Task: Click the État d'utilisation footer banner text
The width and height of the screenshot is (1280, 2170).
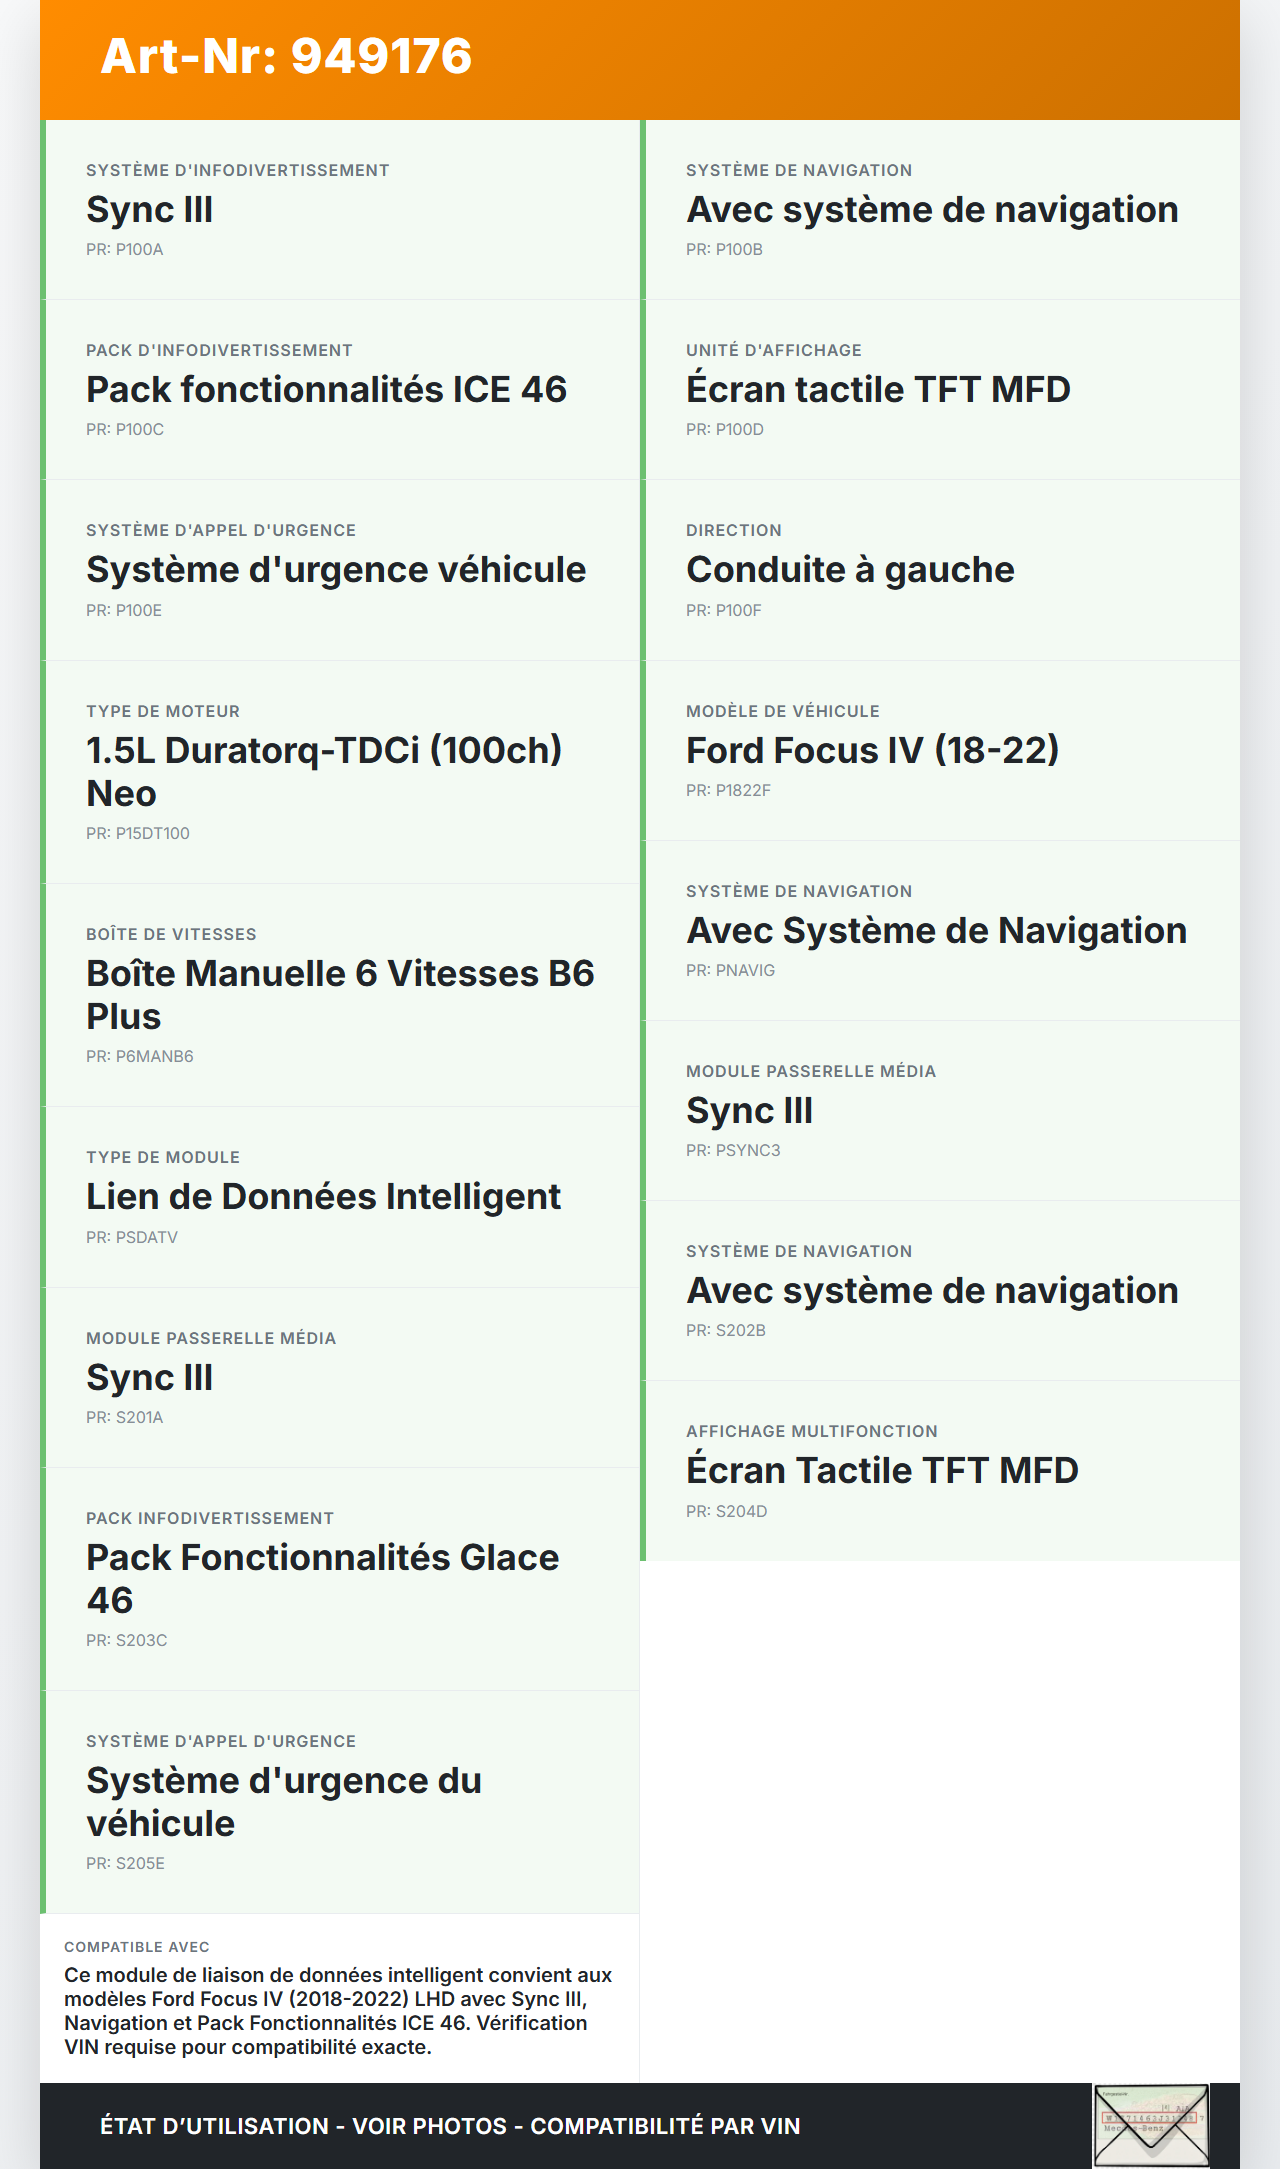Action: [x=450, y=2126]
